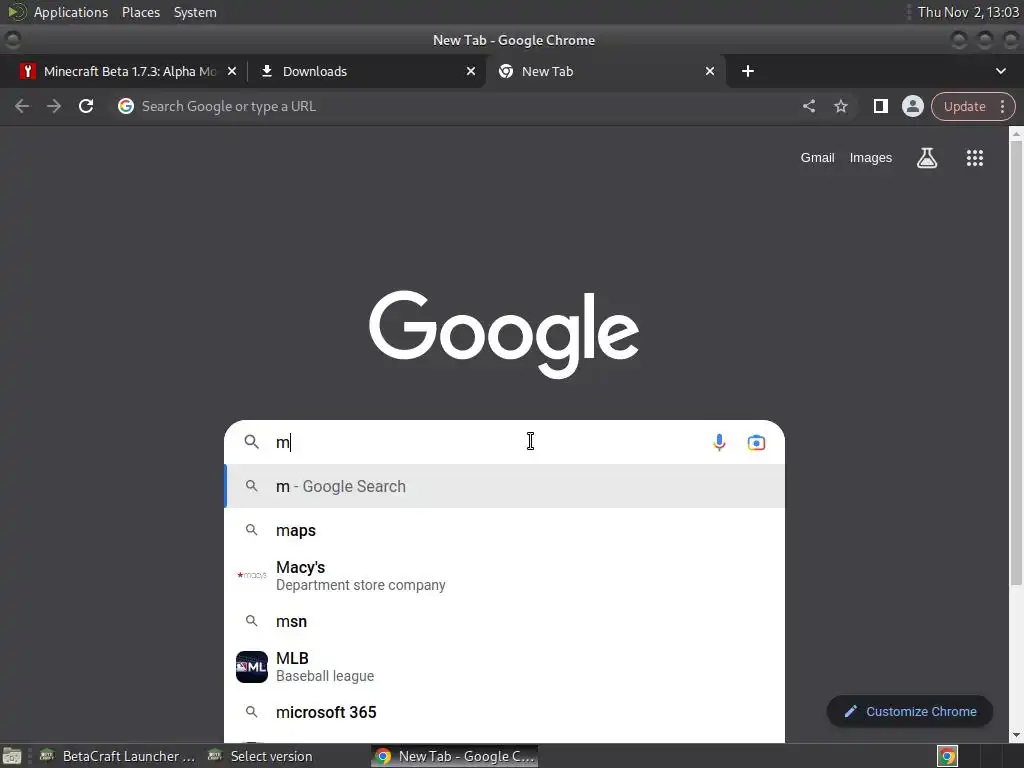Switch to BetaCraft Launcher in taskbar

click(118, 756)
